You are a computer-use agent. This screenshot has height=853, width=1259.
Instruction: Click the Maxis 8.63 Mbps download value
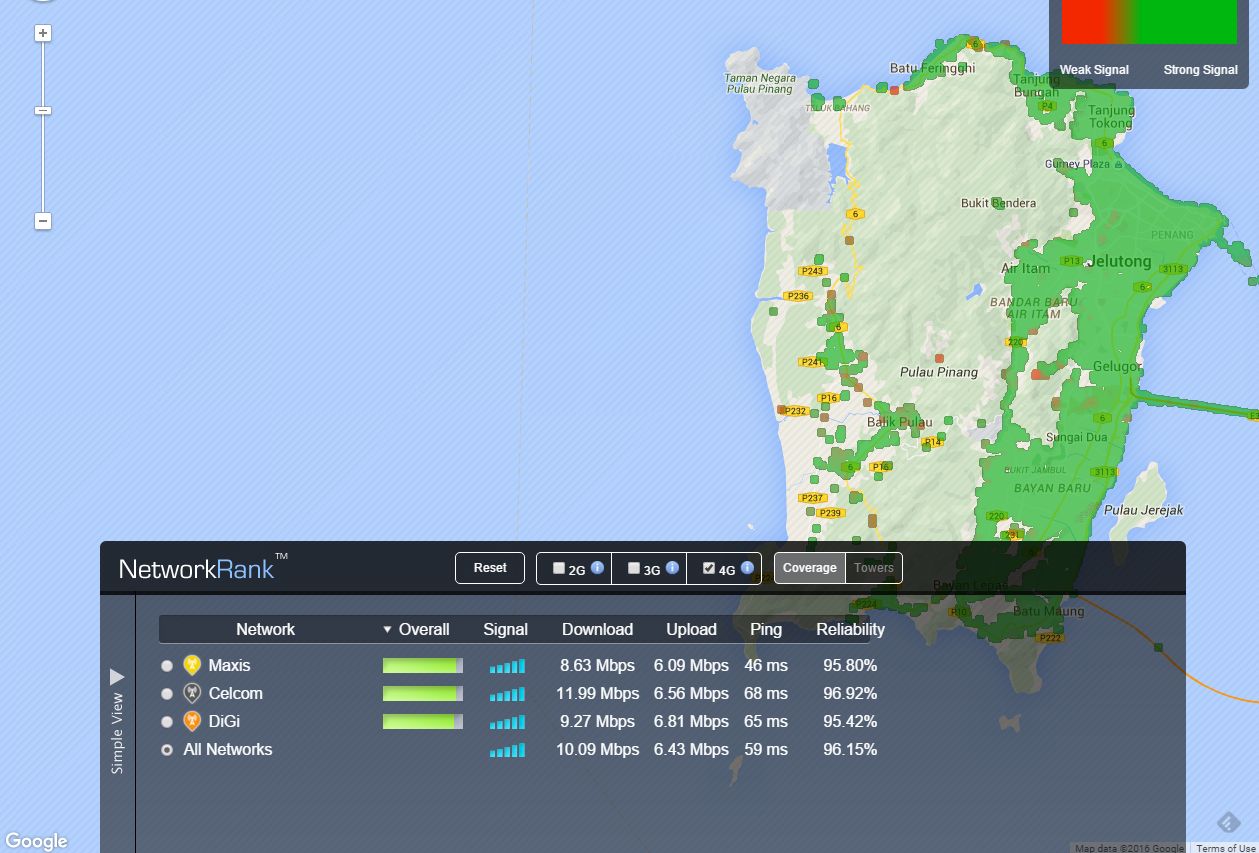597,665
